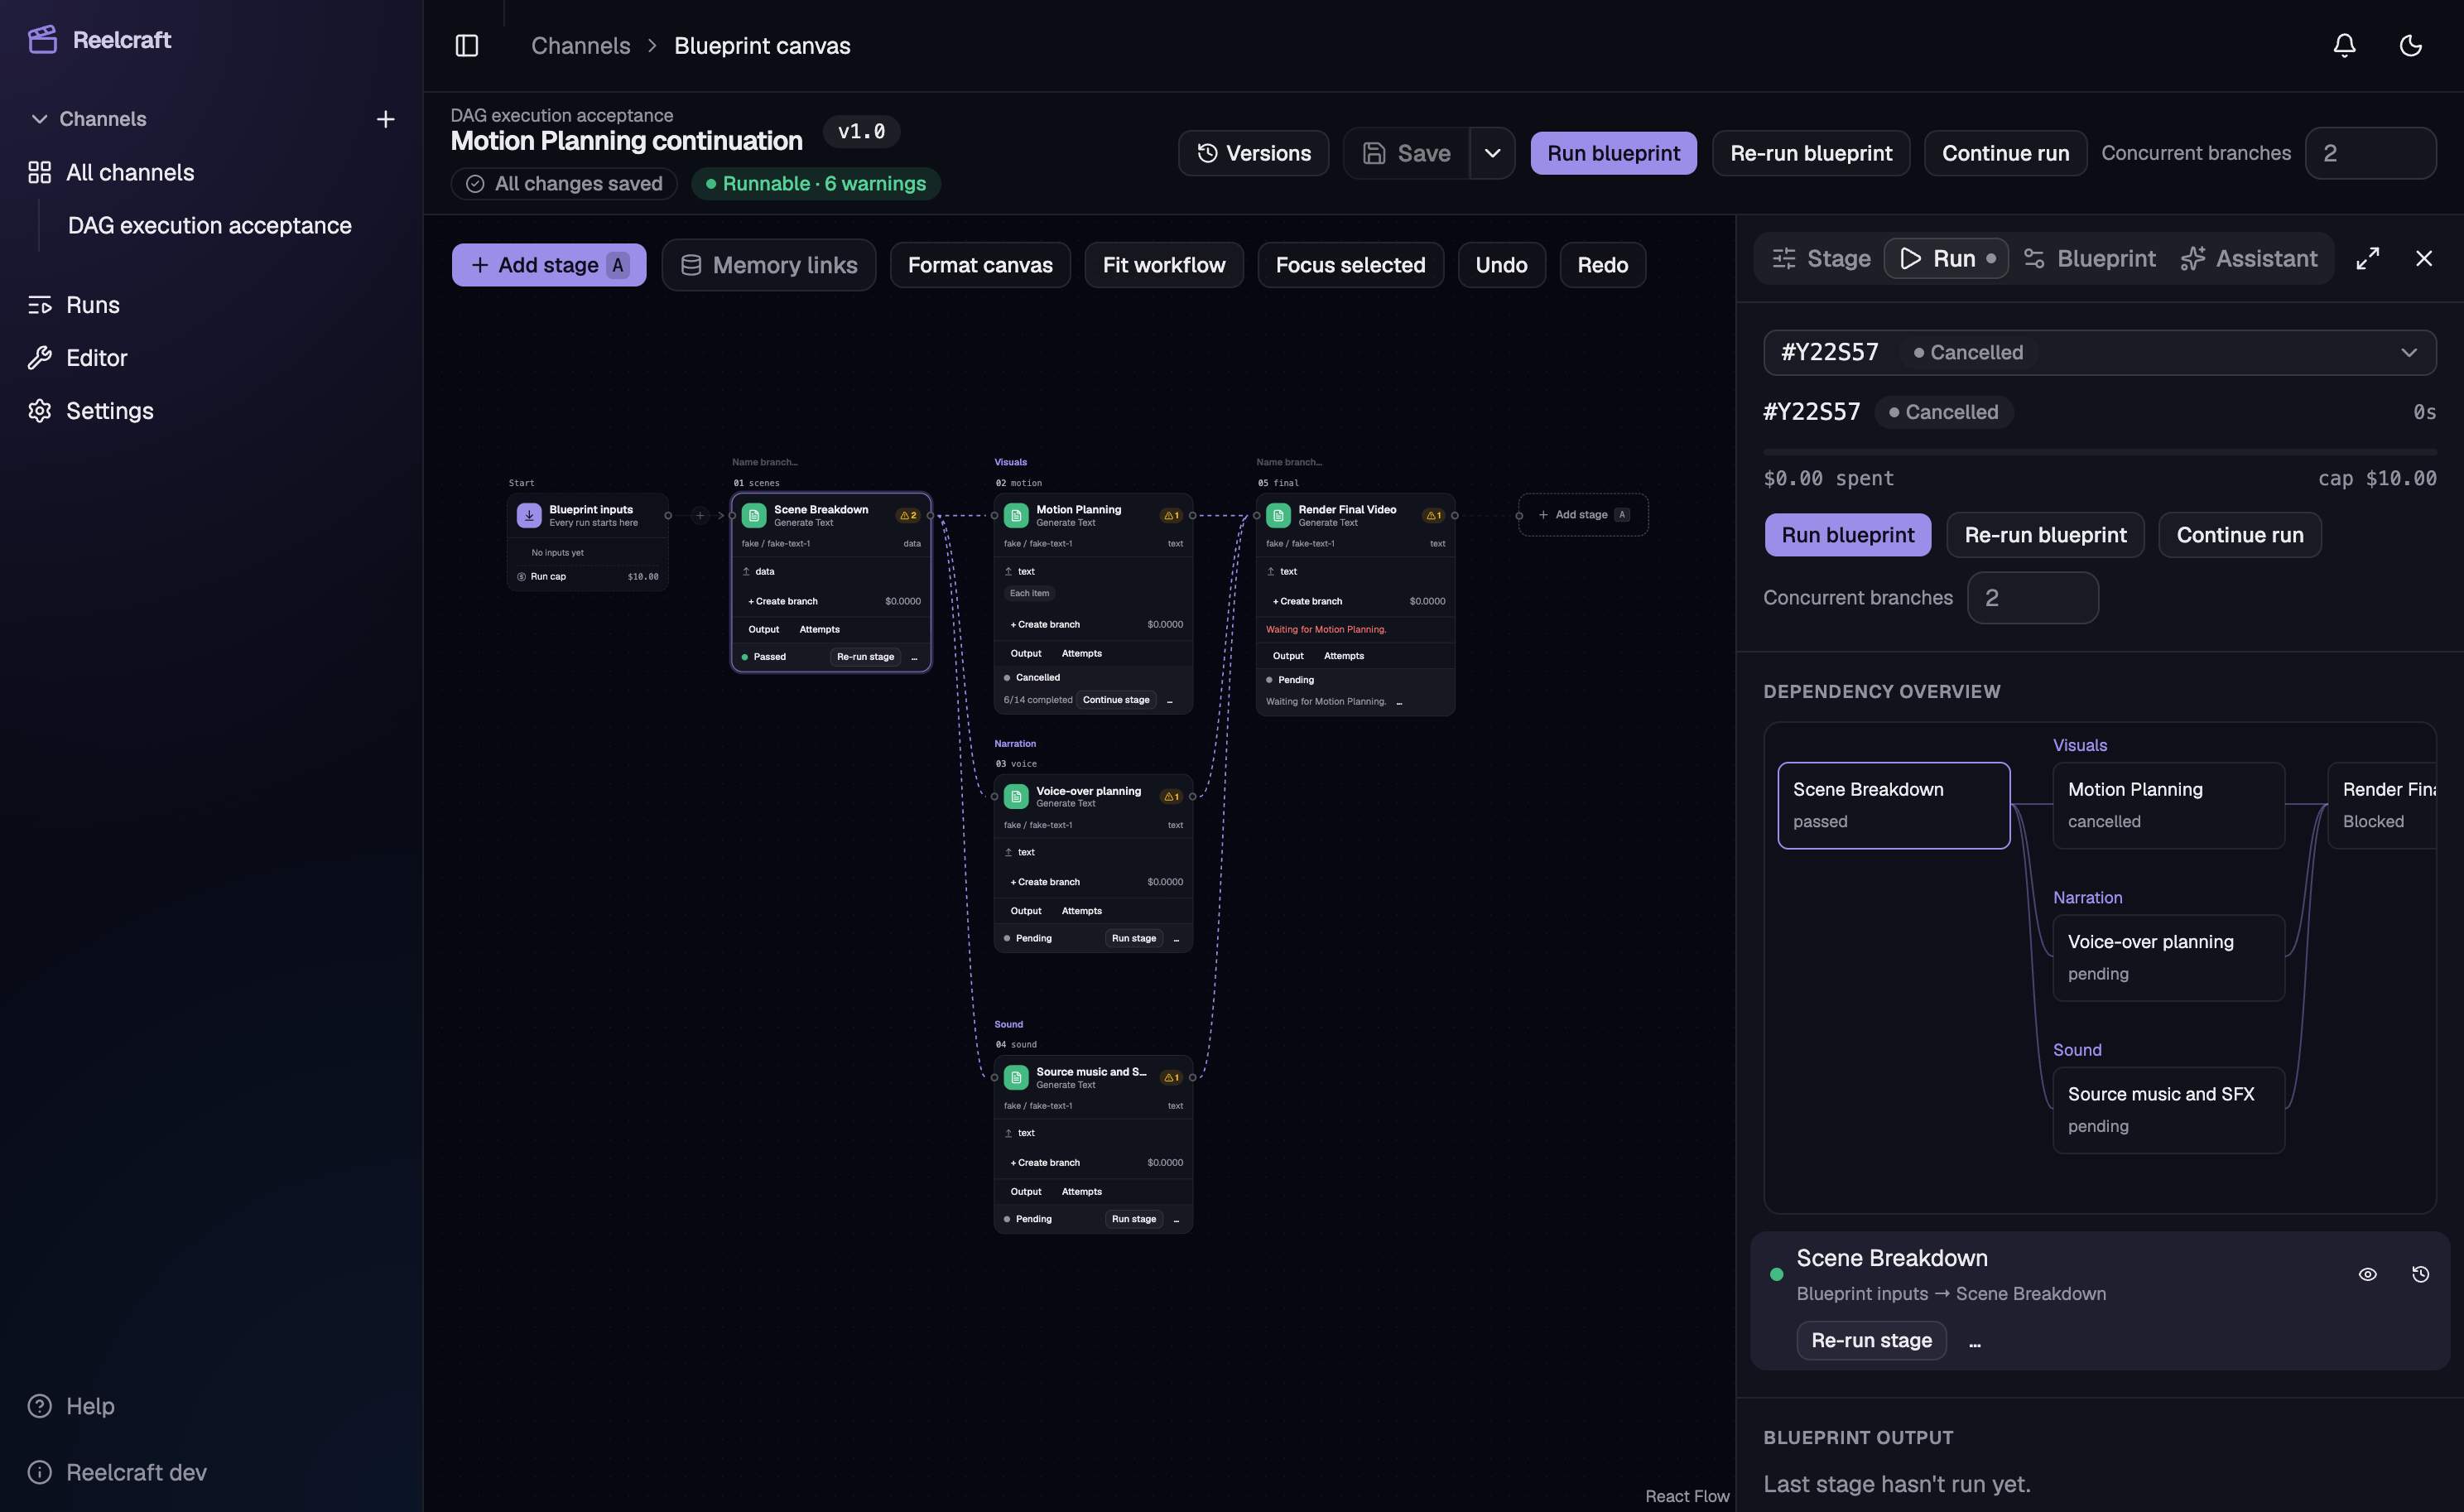Open Help link
Image resolution: width=2464 pixels, height=1512 pixels.
click(x=90, y=1406)
